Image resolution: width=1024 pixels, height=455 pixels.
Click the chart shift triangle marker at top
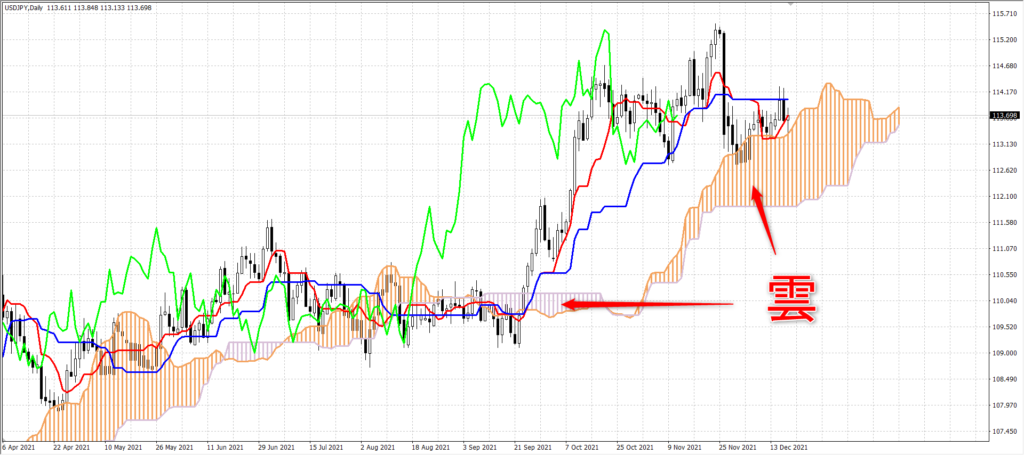click(x=791, y=3)
